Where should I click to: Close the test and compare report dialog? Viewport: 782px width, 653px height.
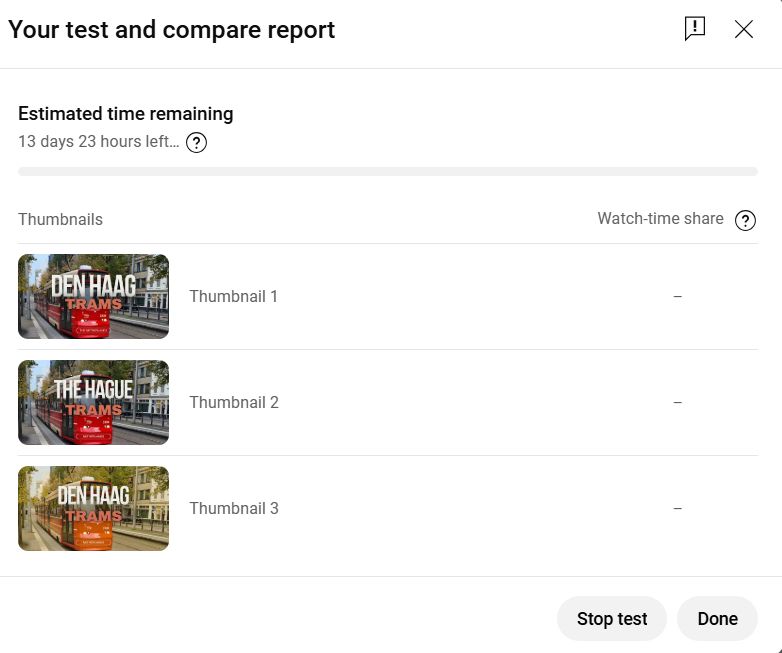[x=744, y=29]
